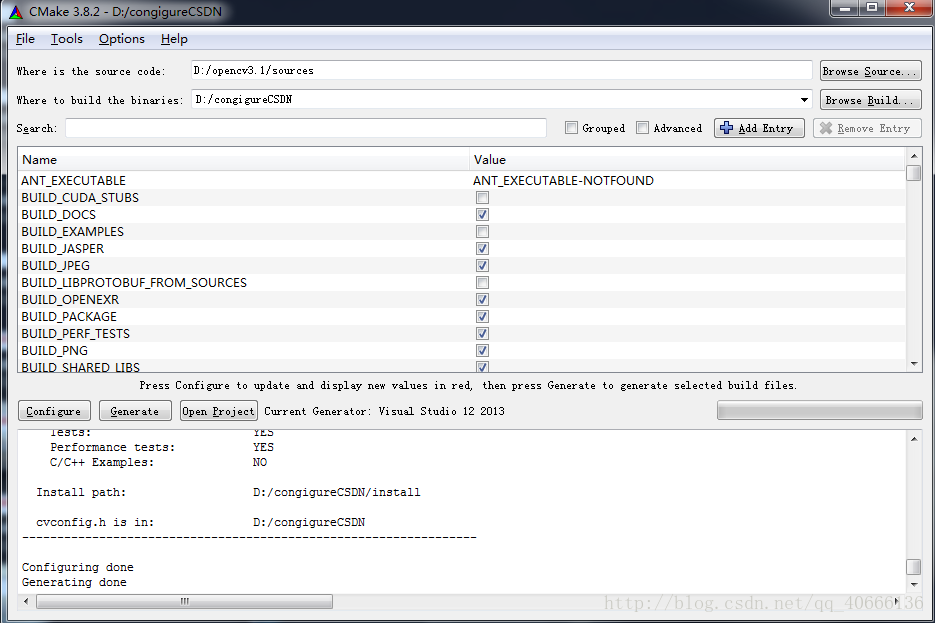The height and width of the screenshot is (623, 935).
Task: Click down arrow of output log scrollbar
Action: pos(914,585)
